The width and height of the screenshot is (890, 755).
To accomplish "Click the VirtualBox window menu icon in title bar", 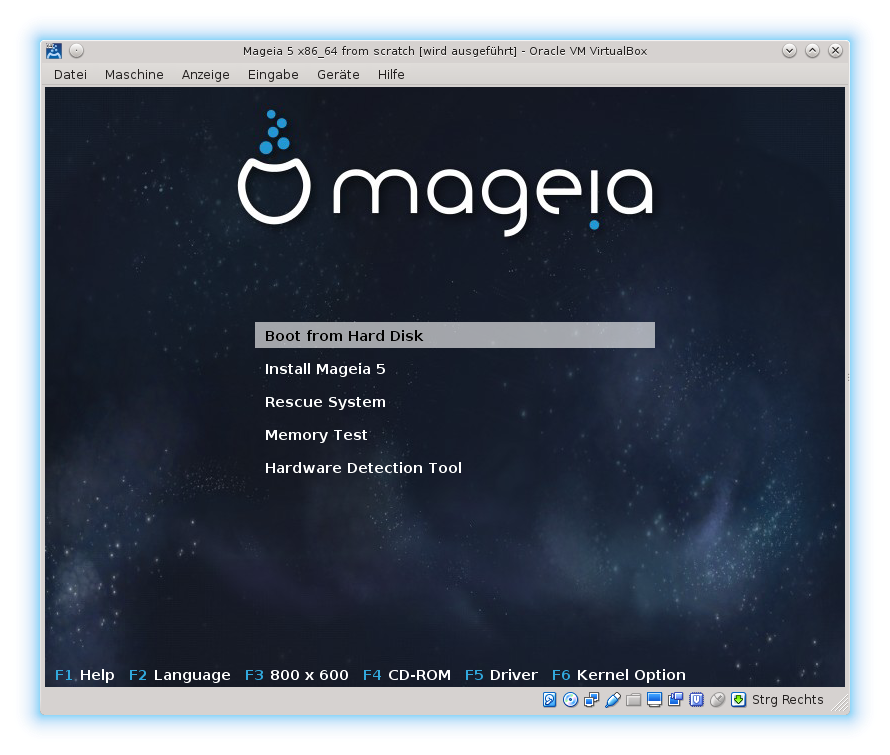I will (54, 51).
